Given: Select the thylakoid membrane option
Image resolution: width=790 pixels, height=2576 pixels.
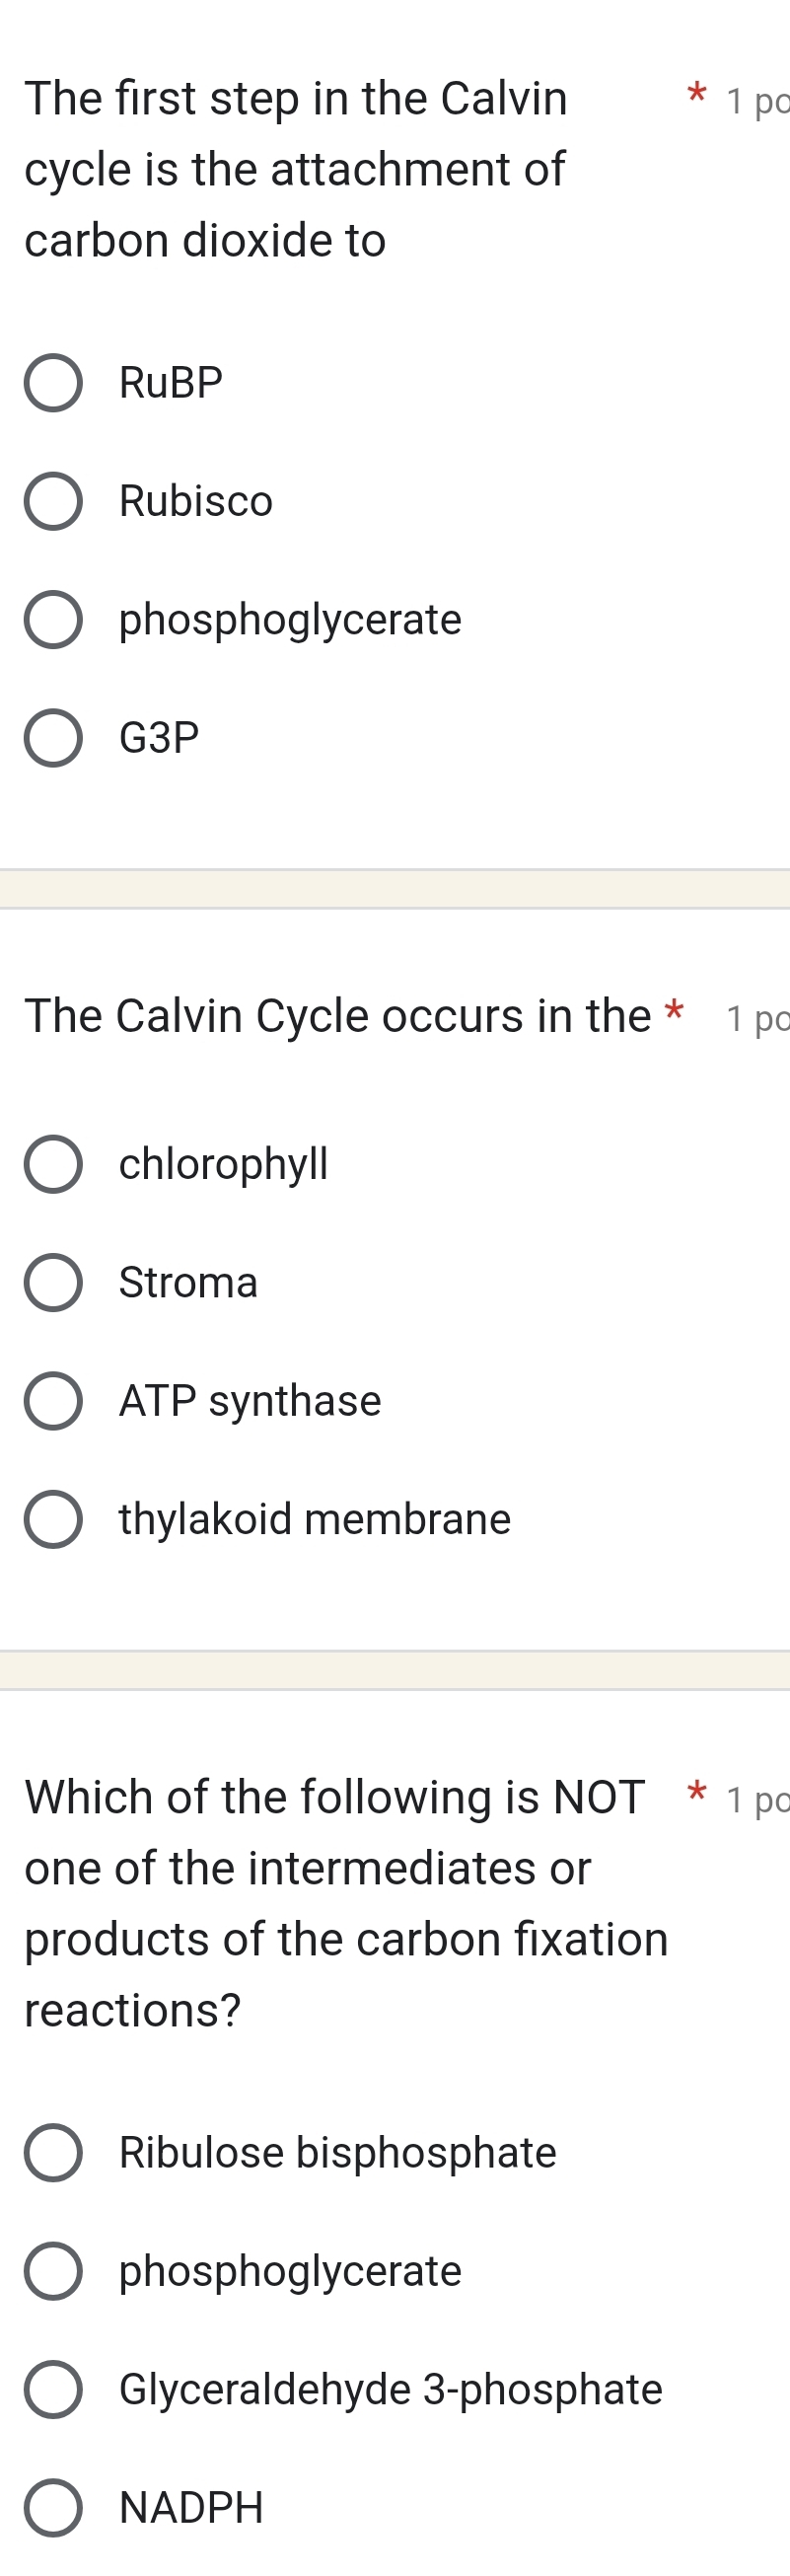Looking at the screenshot, I should (55, 1519).
